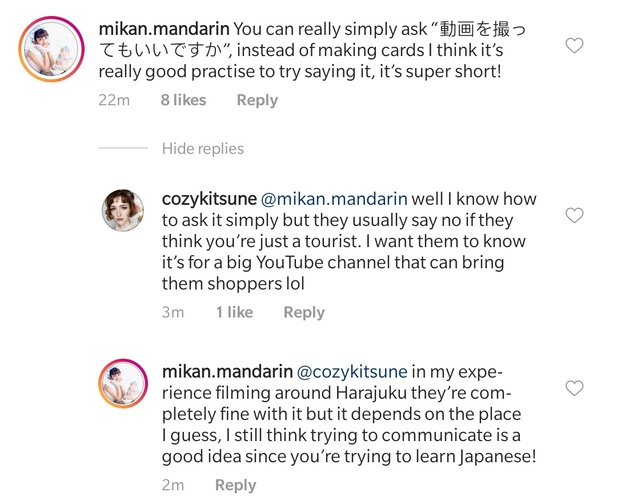
Task: Click the 22m timestamp on top comment
Action: click(x=114, y=100)
